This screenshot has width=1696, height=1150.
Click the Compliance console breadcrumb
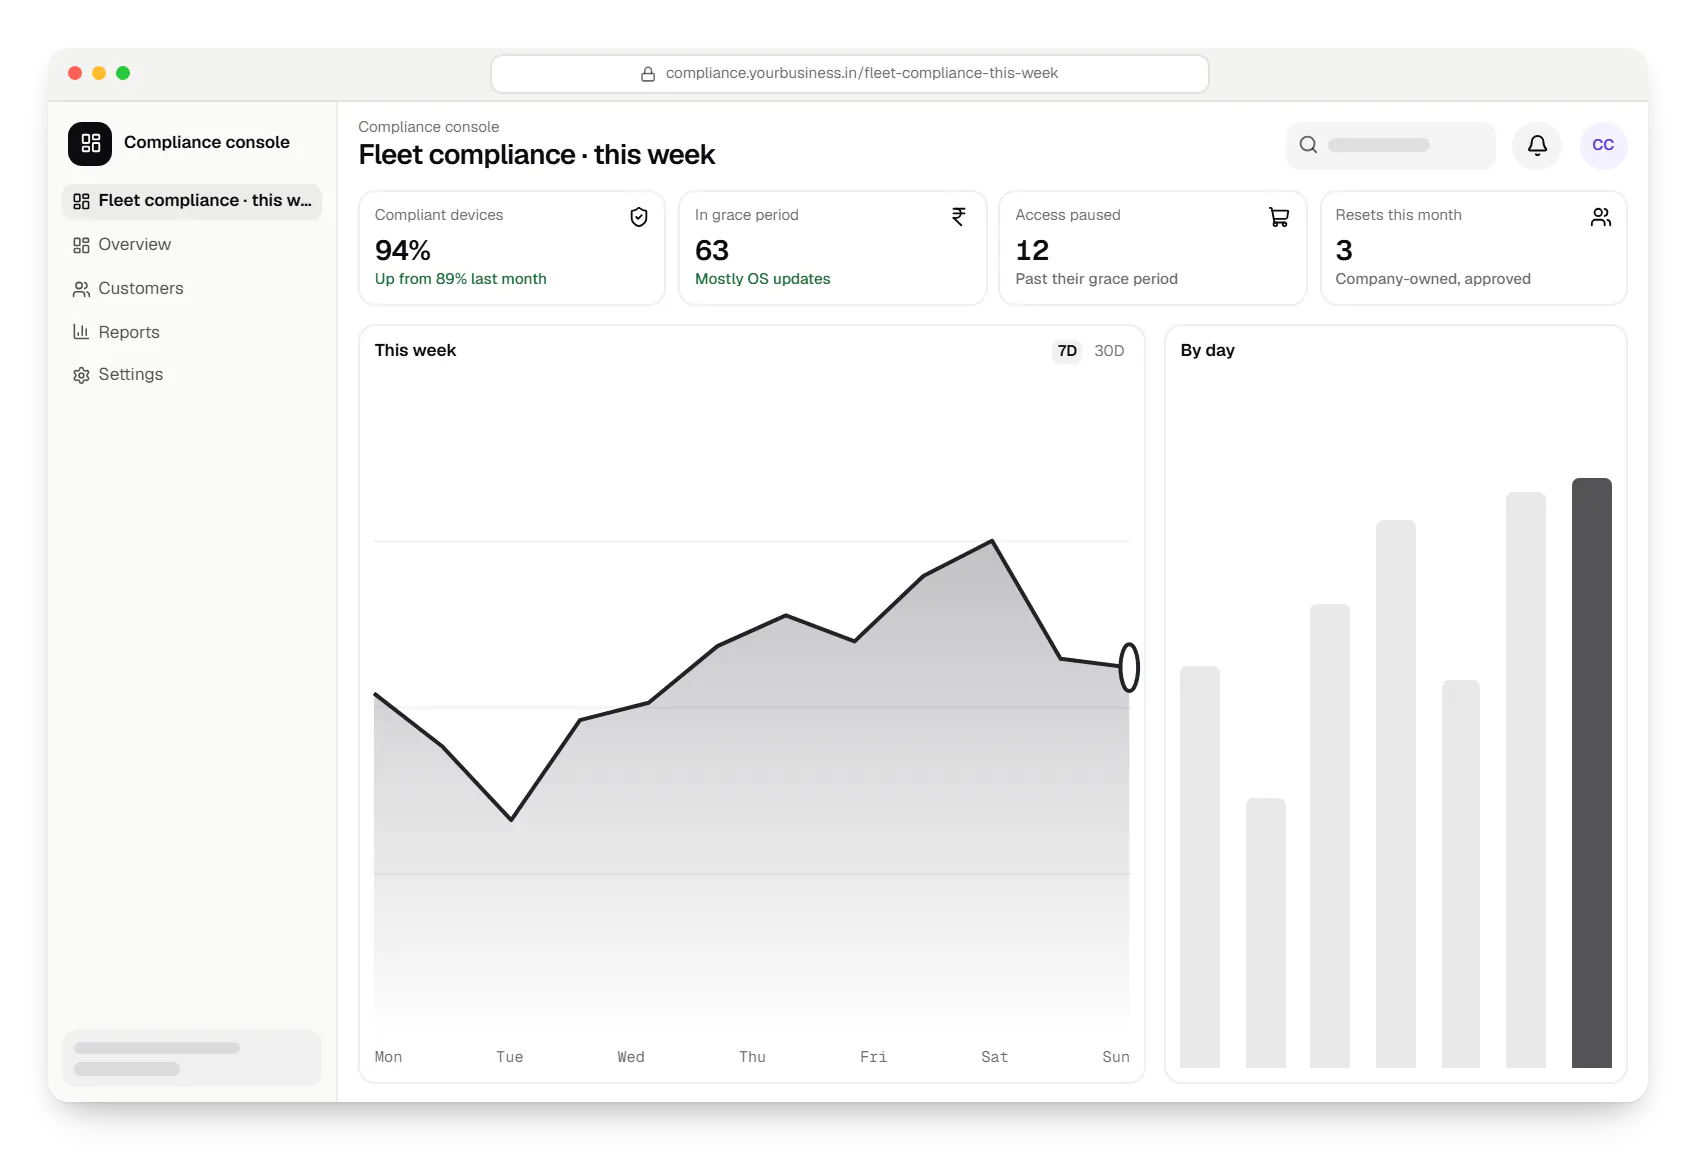point(429,127)
